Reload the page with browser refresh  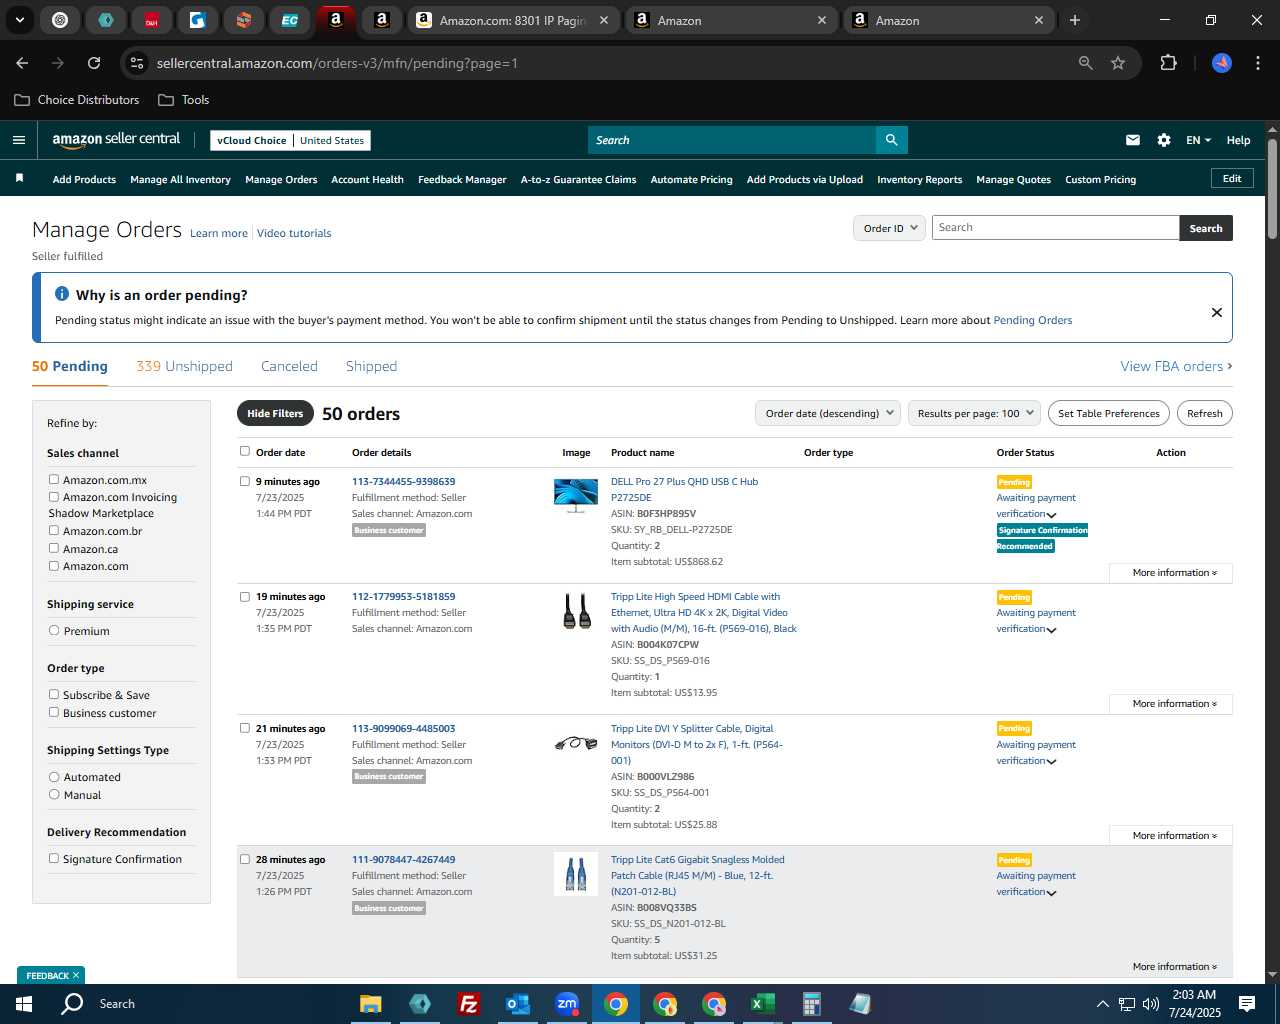tap(94, 63)
